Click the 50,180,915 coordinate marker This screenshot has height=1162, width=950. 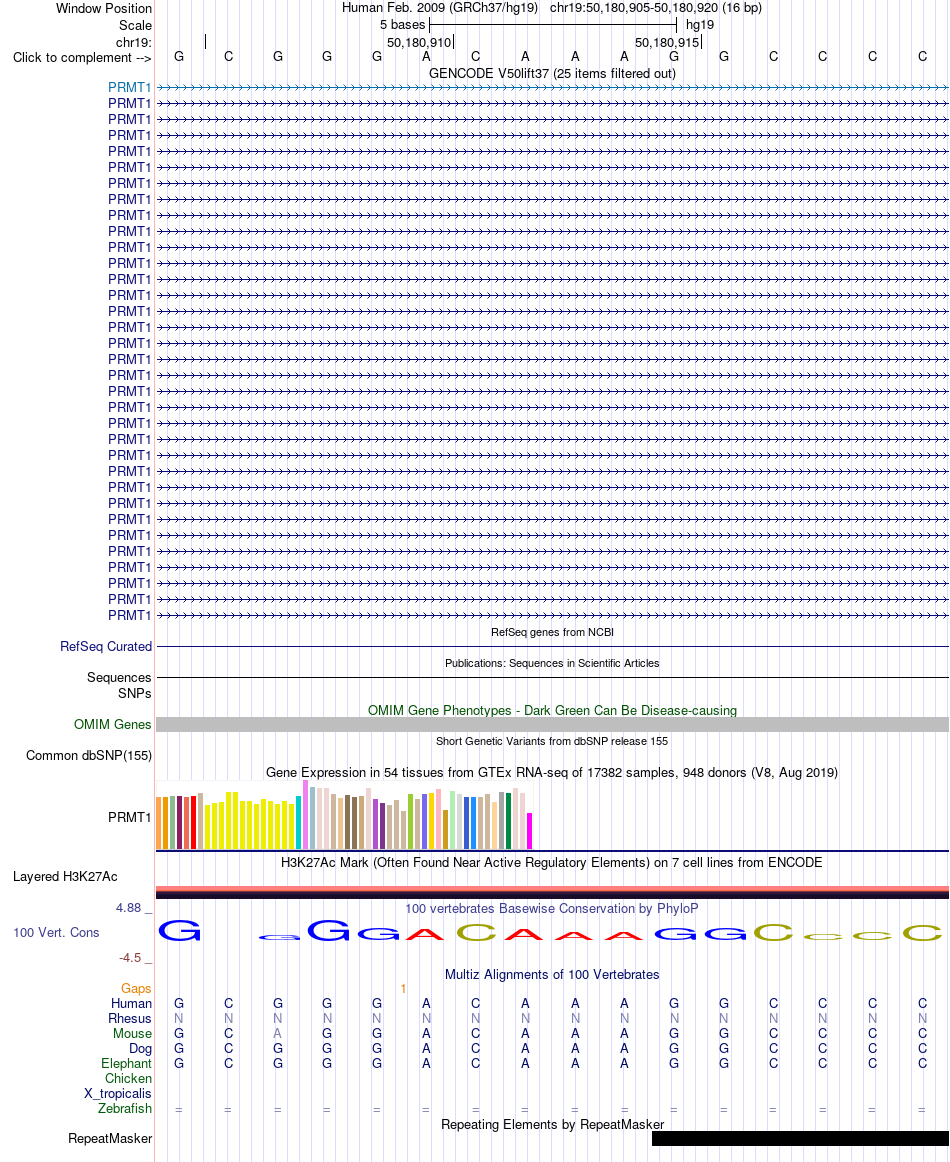(x=667, y=43)
